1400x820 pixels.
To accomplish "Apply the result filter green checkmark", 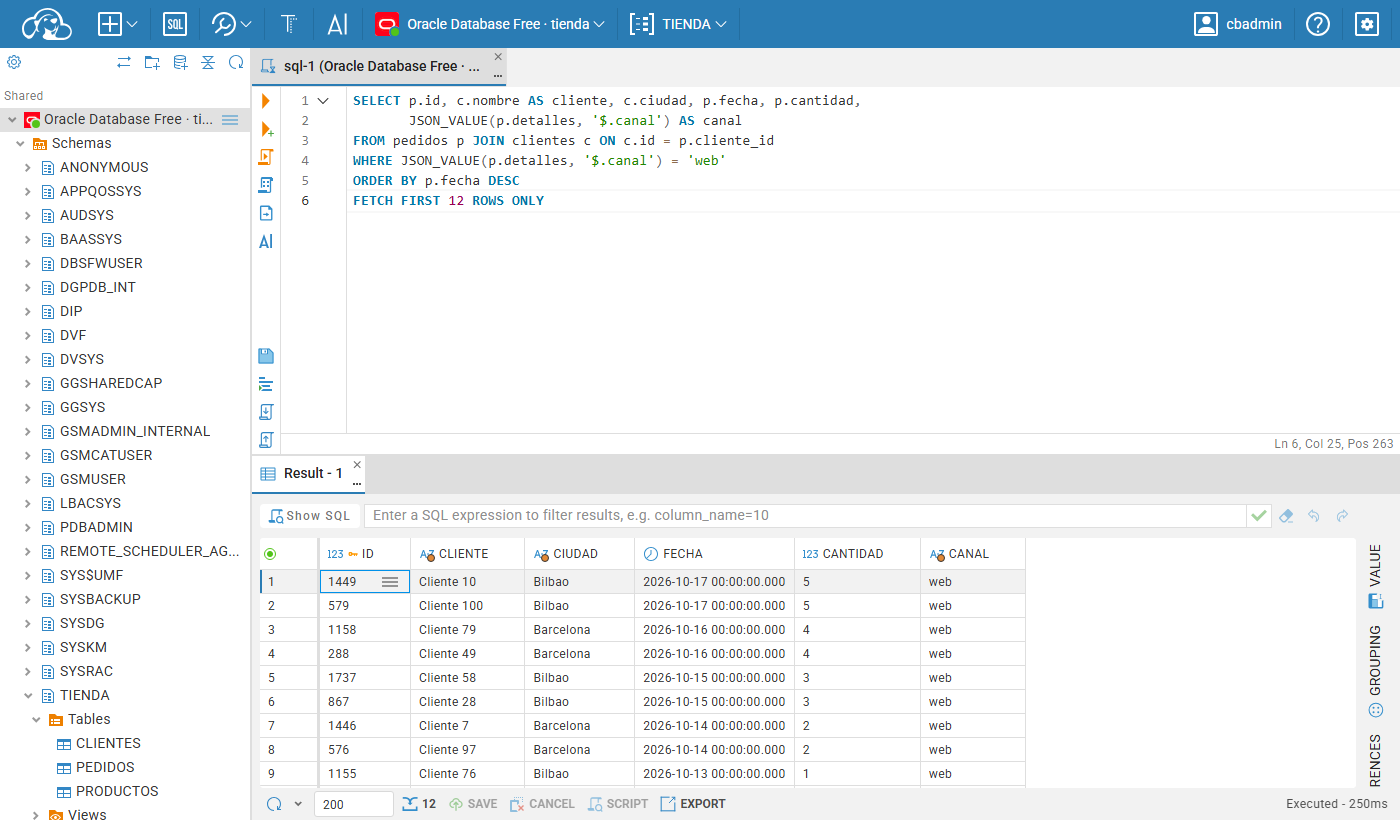I will (1259, 516).
